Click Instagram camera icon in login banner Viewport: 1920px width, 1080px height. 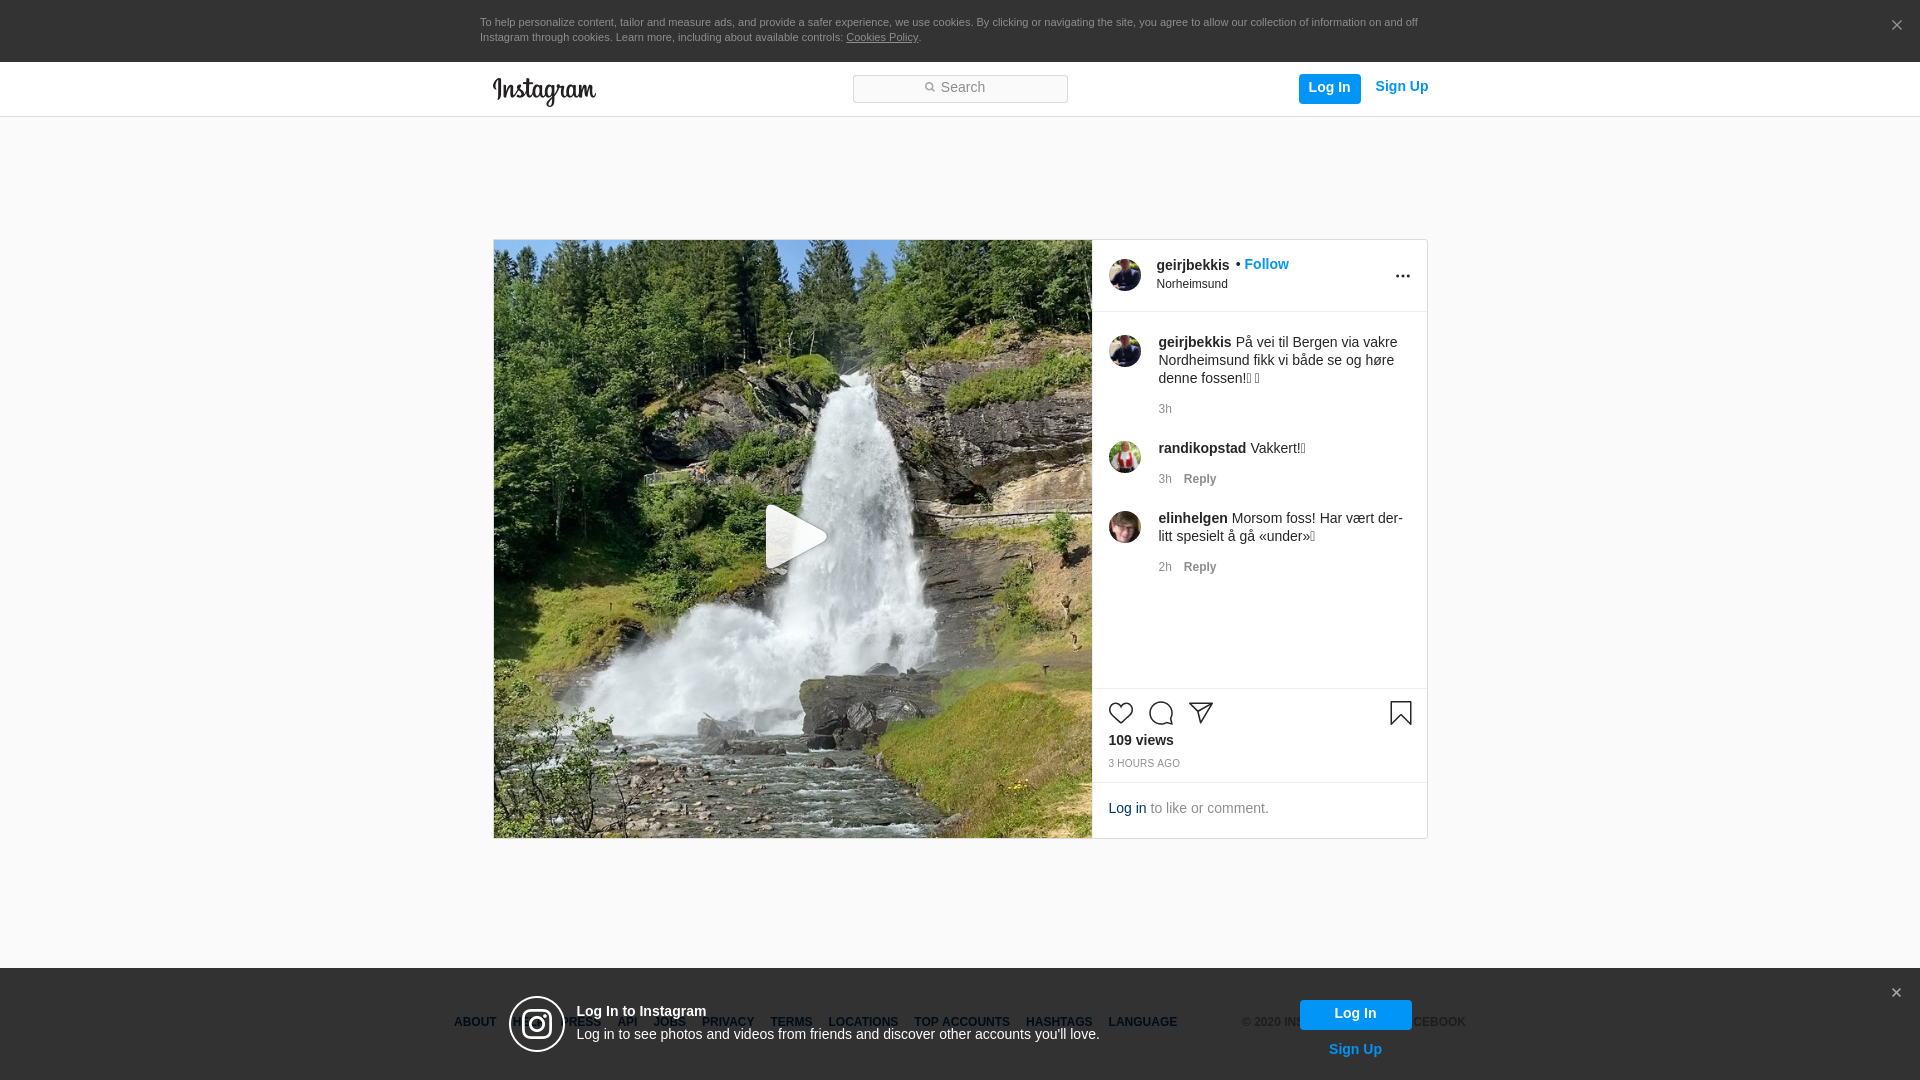pyautogui.click(x=537, y=1024)
